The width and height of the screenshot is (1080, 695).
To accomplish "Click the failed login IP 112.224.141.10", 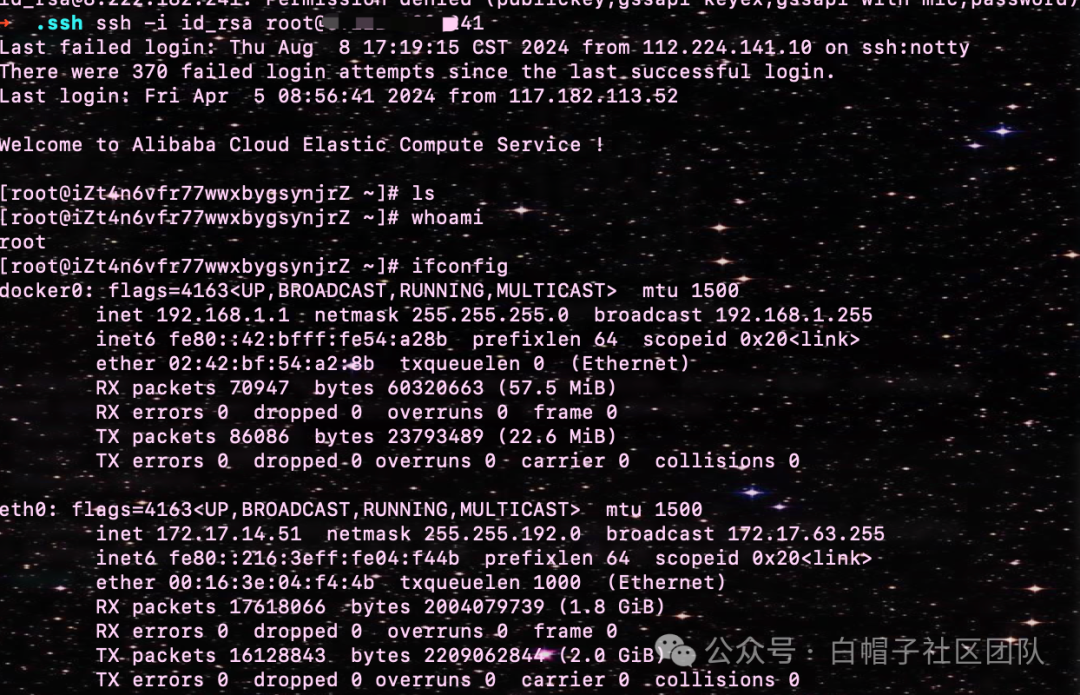I will click(x=727, y=48).
